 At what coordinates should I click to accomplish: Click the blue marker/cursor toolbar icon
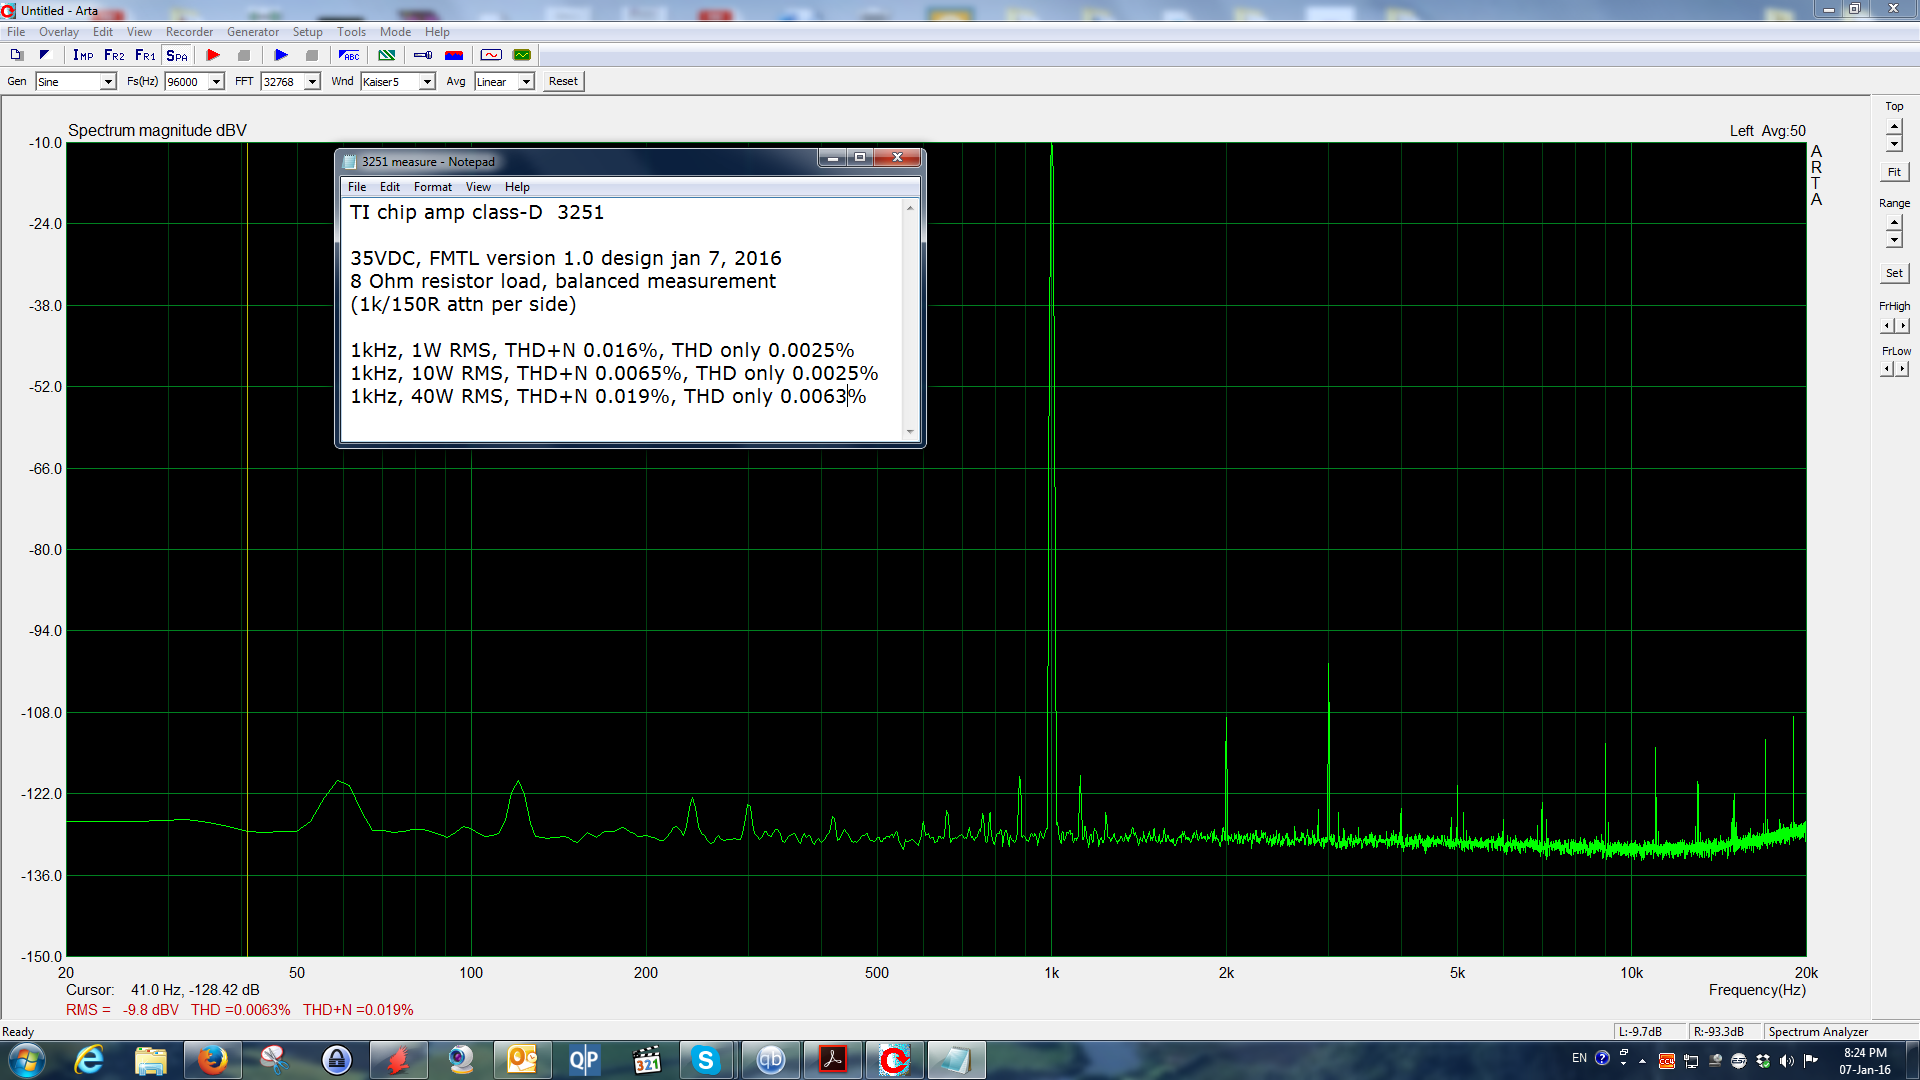coord(423,55)
